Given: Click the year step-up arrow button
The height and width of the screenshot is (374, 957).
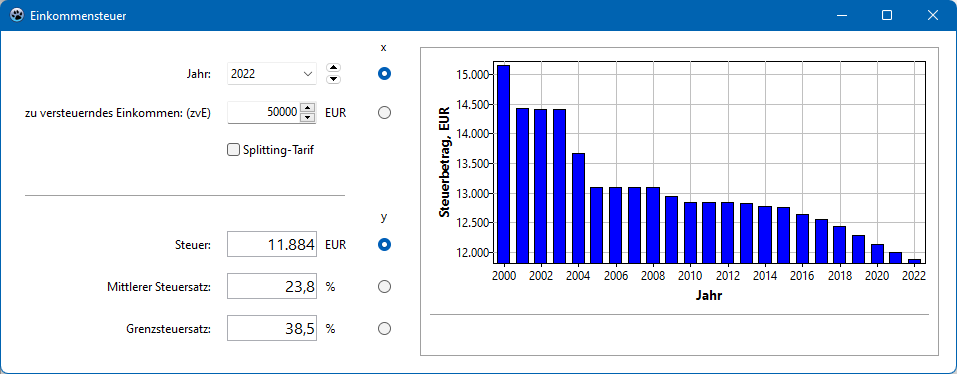Looking at the screenshot, I should click(333, 68).
